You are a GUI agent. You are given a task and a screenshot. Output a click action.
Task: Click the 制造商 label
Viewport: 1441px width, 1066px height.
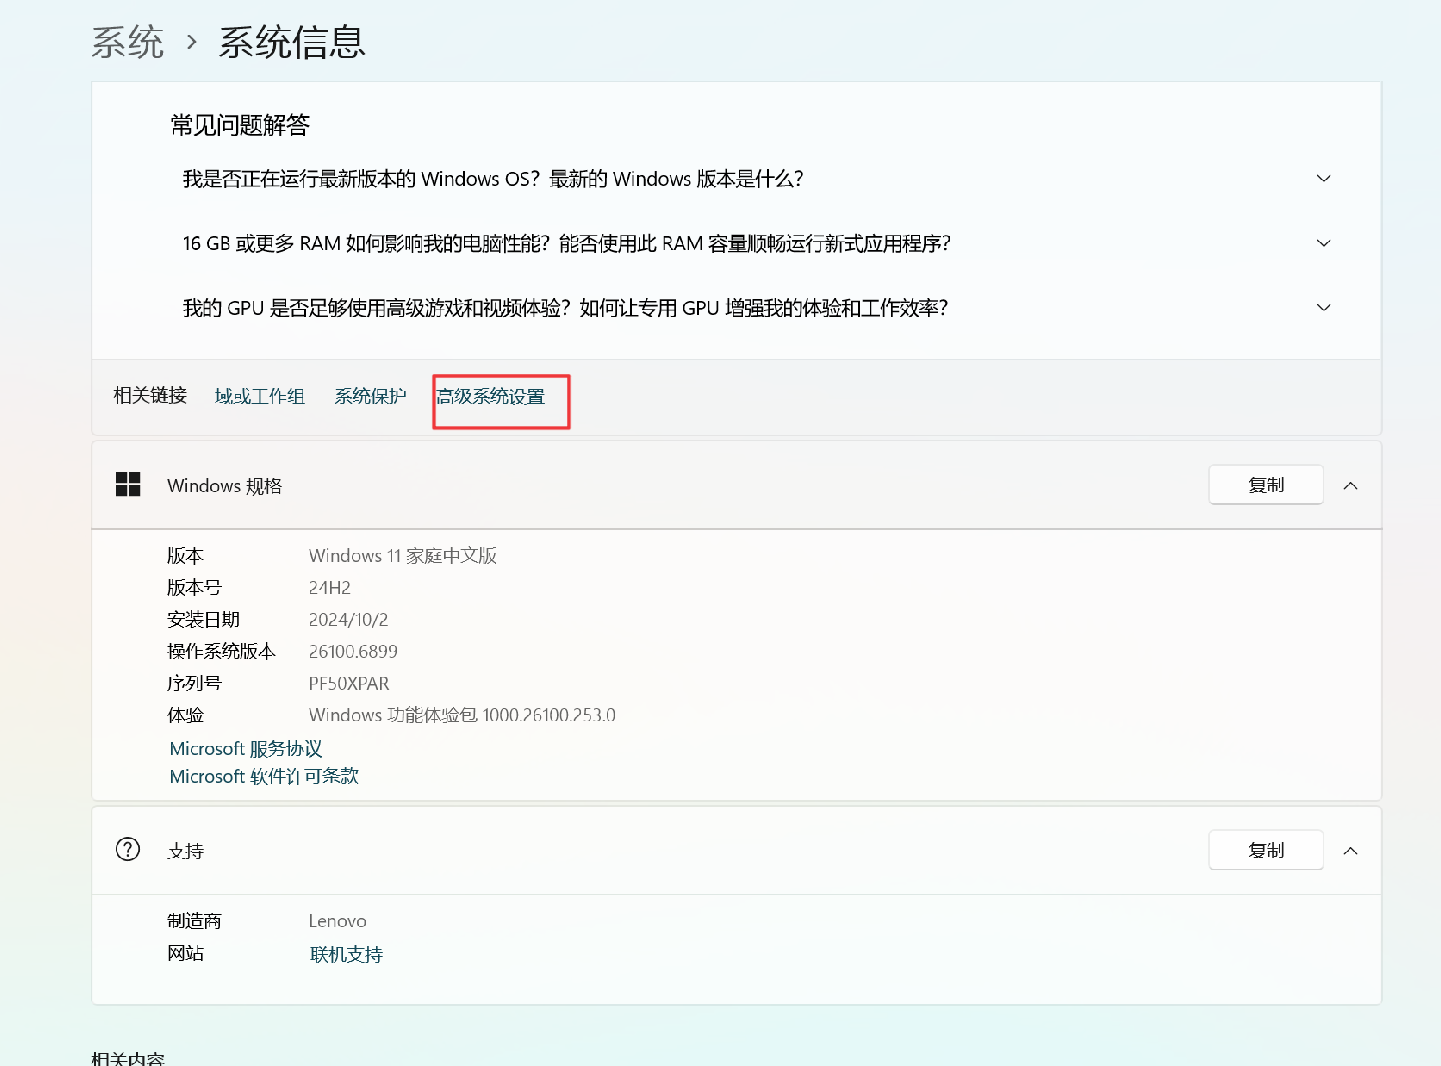point(194,921)
